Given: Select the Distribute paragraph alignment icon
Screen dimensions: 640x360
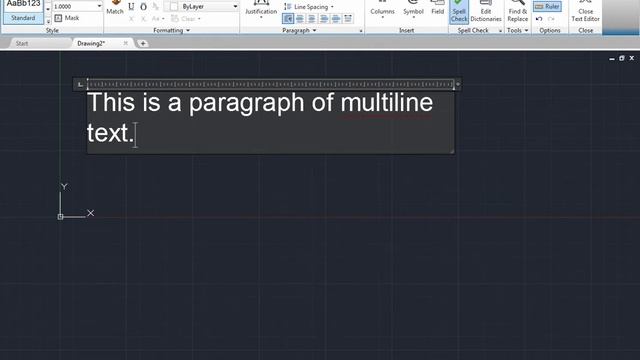Looking at the screenshot, I should 348,19.
